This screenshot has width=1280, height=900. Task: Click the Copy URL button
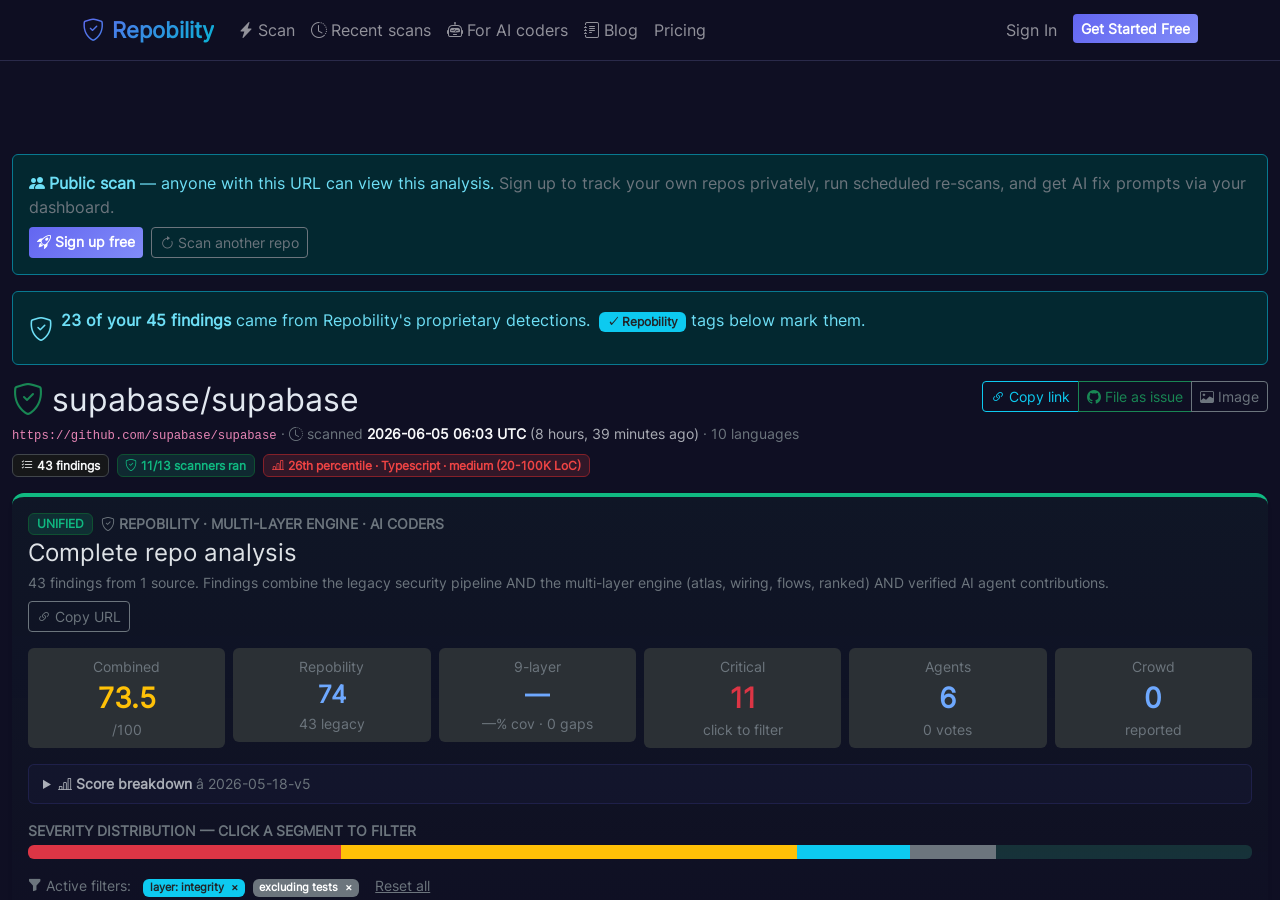(79, 616)
